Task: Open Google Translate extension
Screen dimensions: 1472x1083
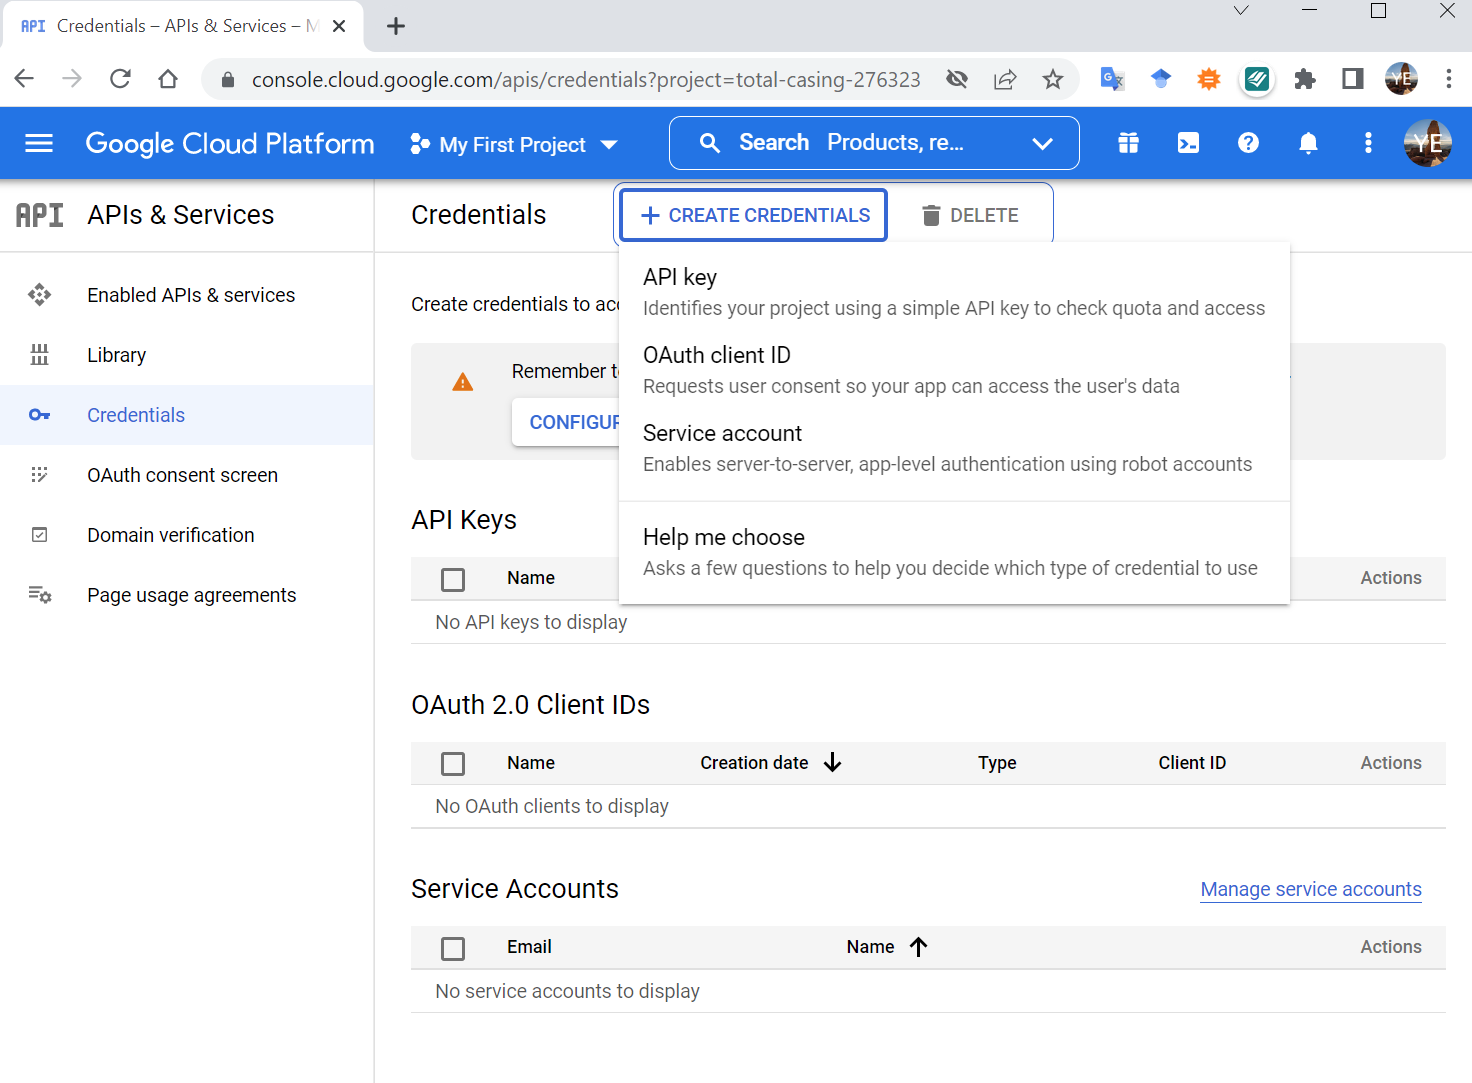Action: 1112,79
